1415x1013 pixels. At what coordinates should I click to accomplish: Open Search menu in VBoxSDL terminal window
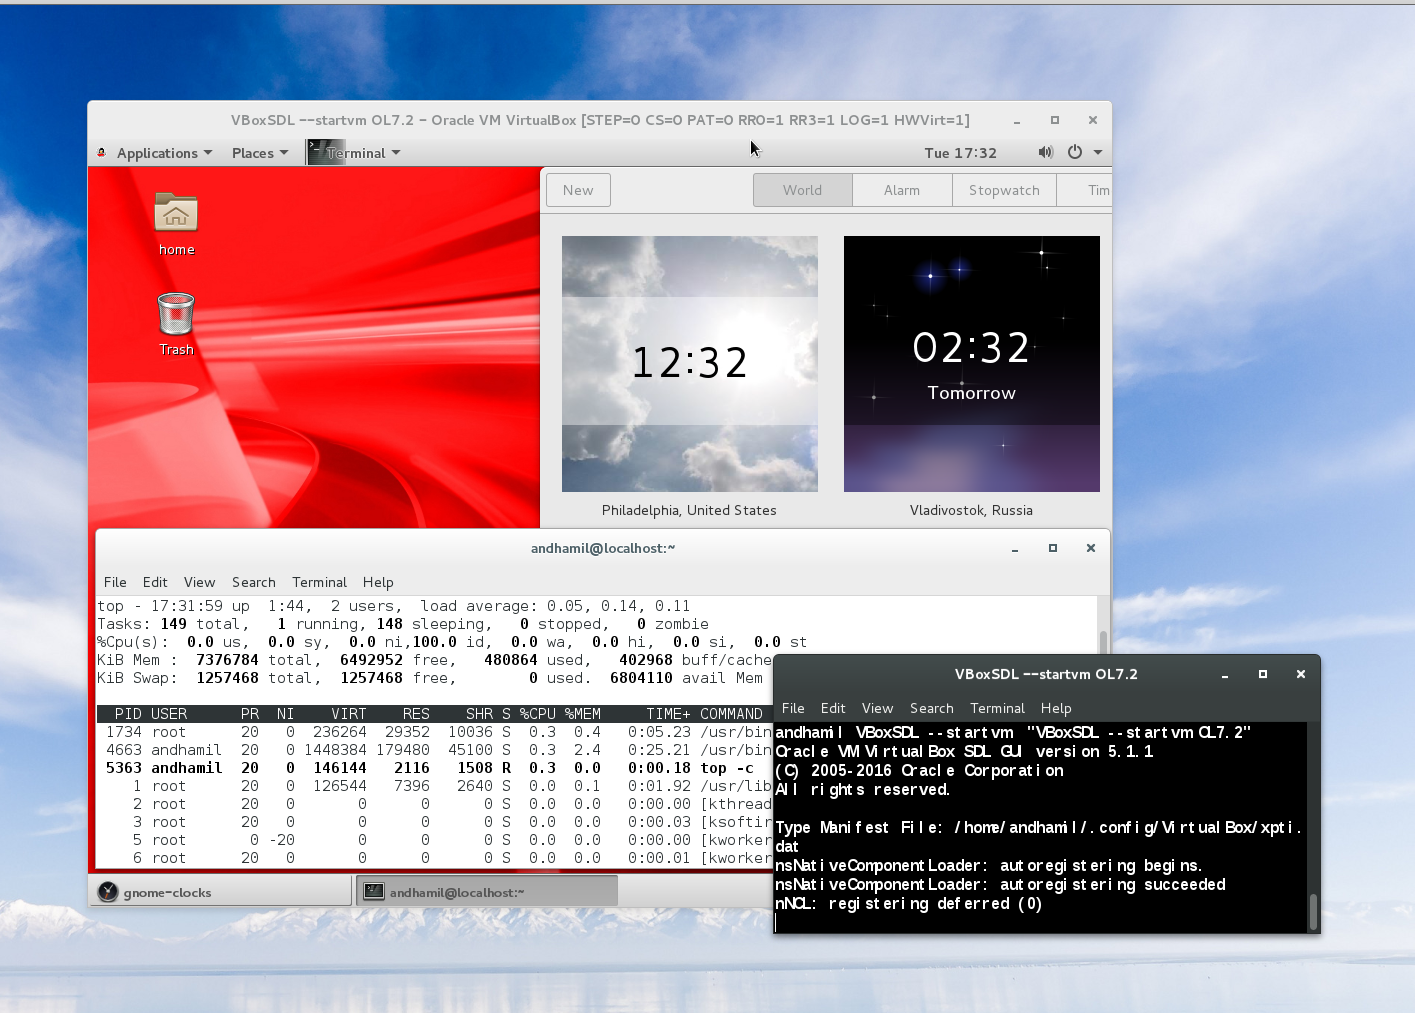coord(932,708)
